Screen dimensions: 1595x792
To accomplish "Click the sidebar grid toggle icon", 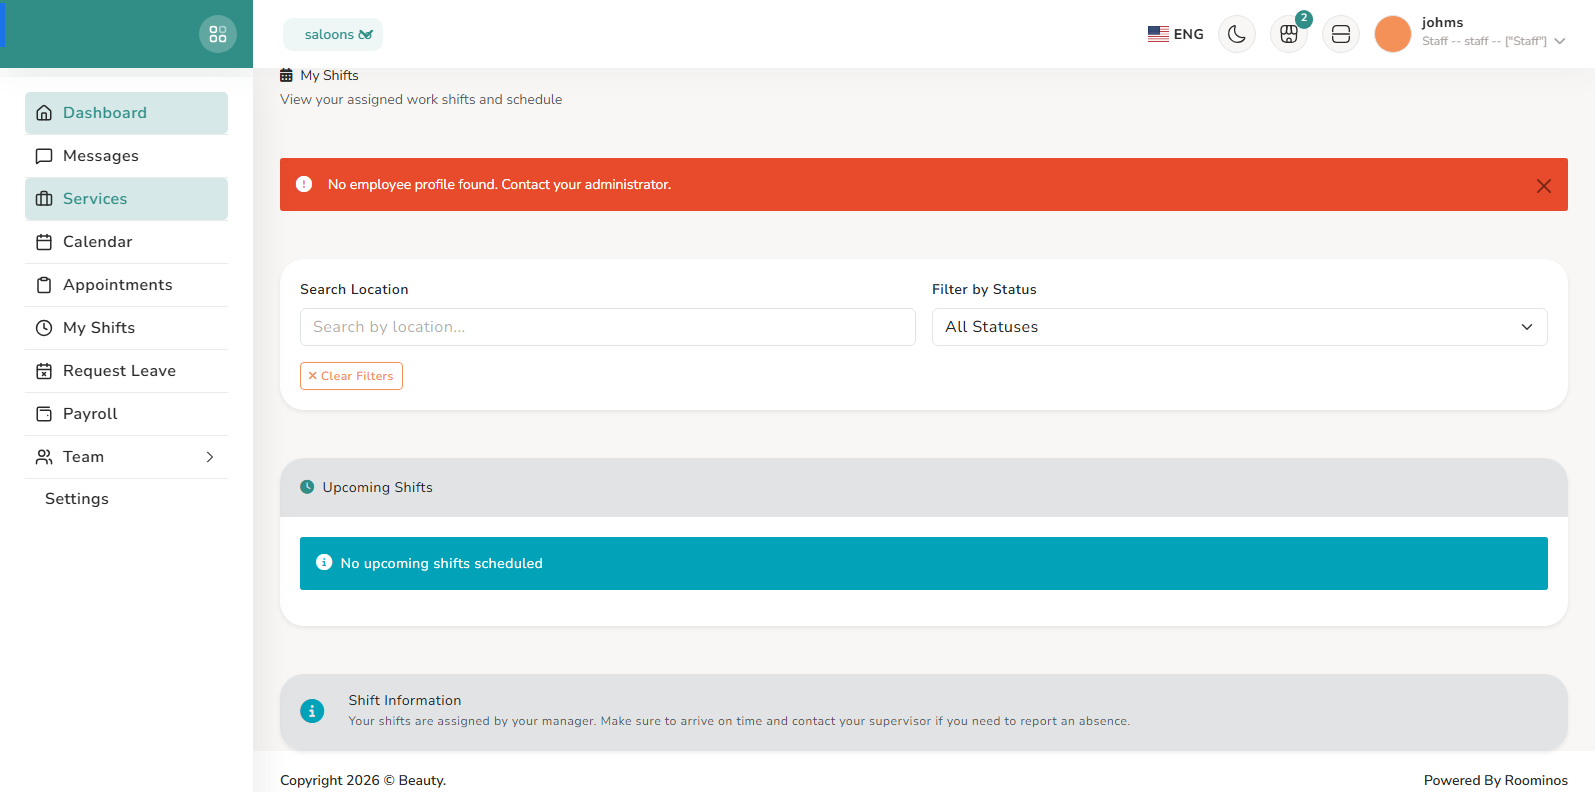I will [x=218, y=34].
